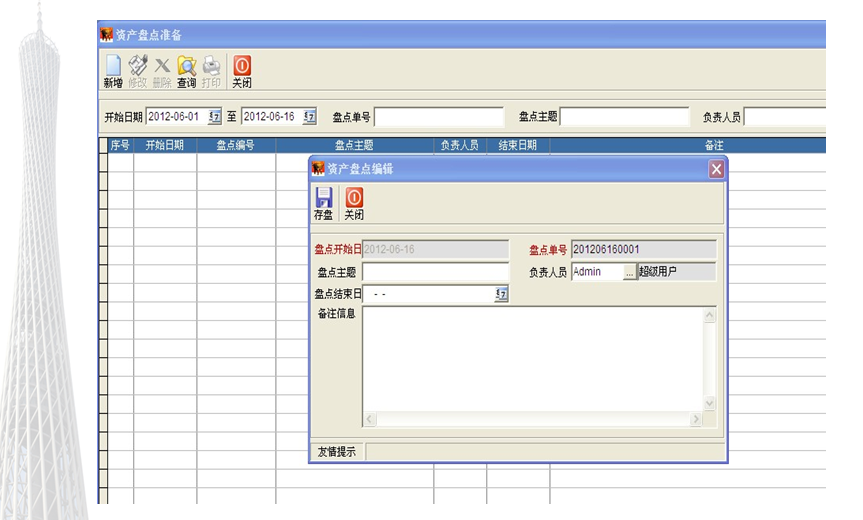Click the 备注 column header
863x520 pixels.
[688, 145]
